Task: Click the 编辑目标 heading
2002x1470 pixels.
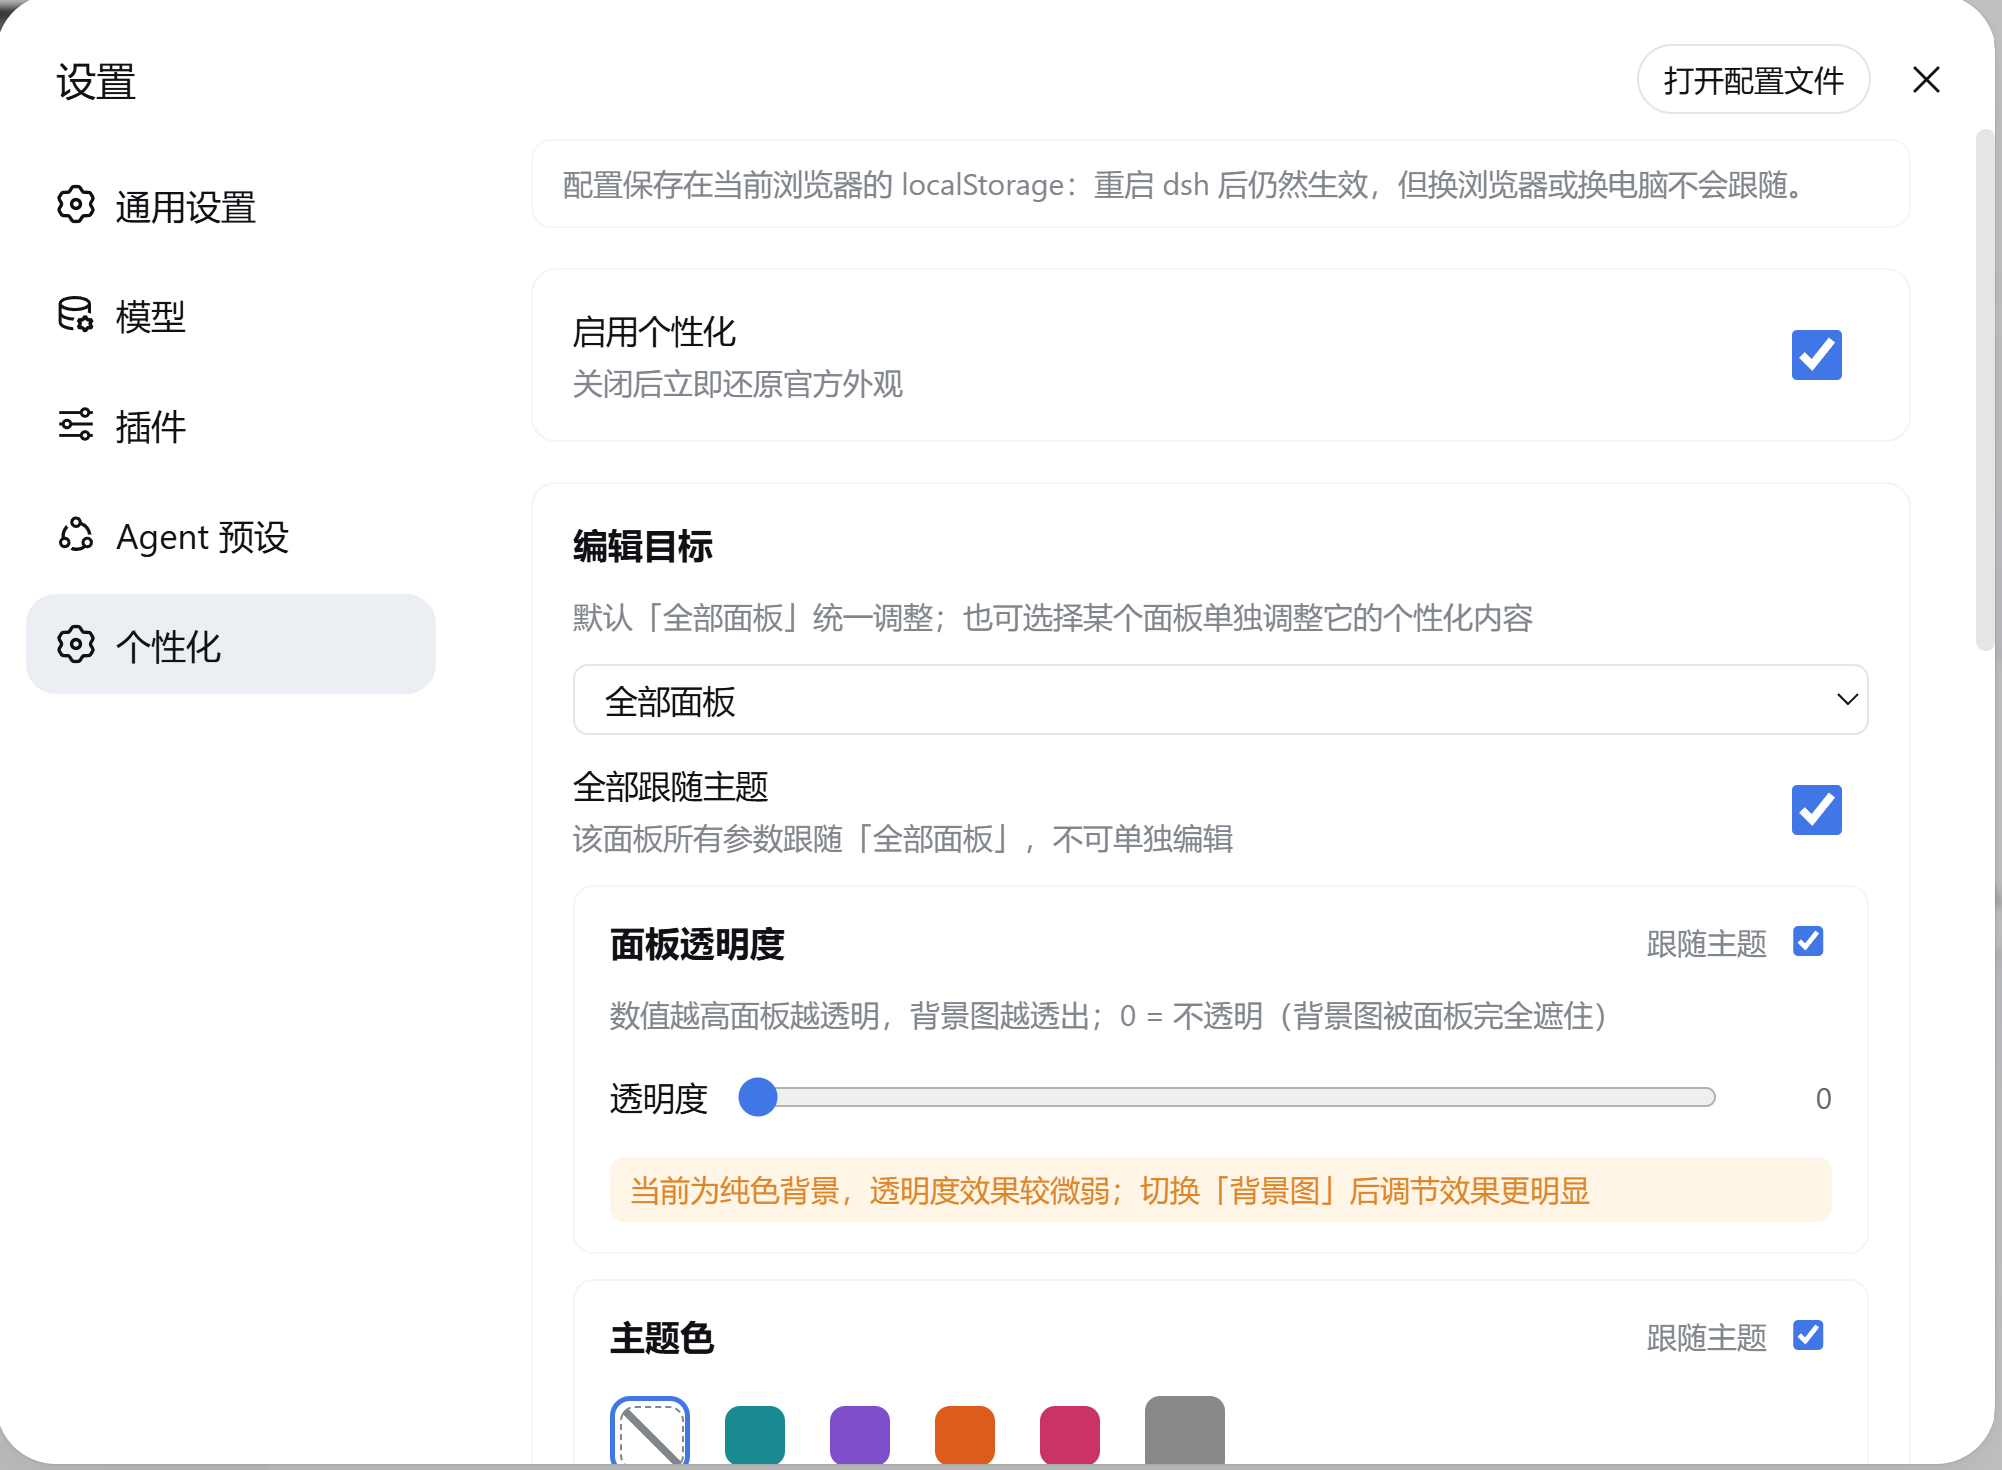Action: pyautogui.click(x=643, y=547)
